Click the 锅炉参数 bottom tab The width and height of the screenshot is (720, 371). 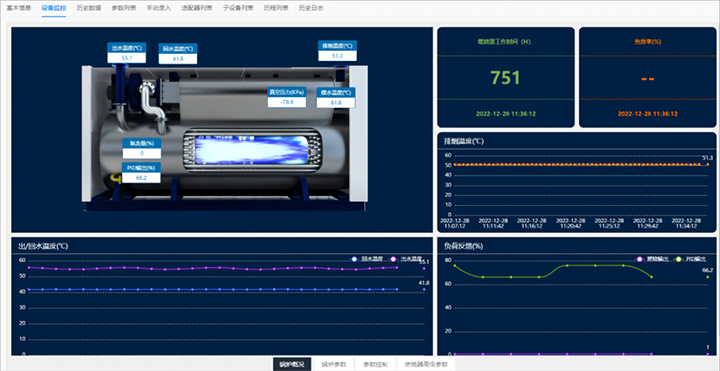click(334, 365)
